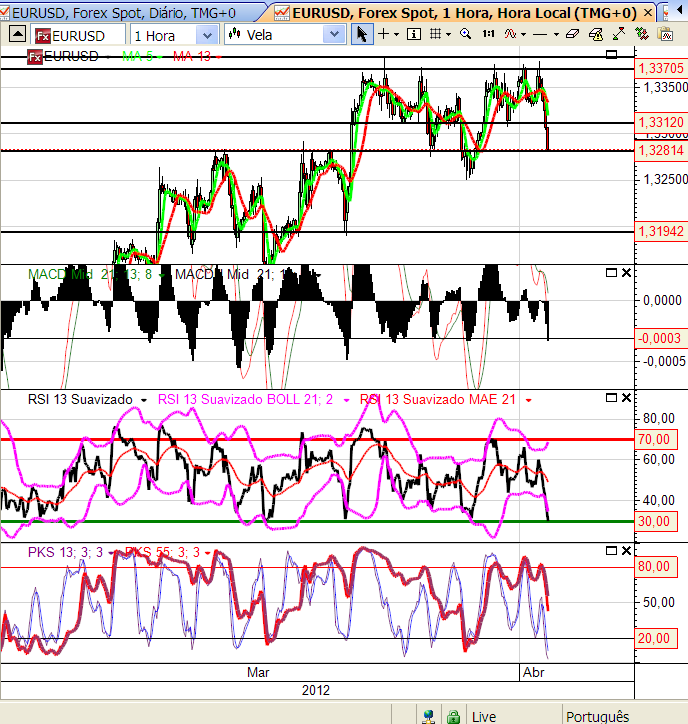Reset chart scale with 1:1 icon
Viewport: 688px width, 724px height.
tap(489, 34)
